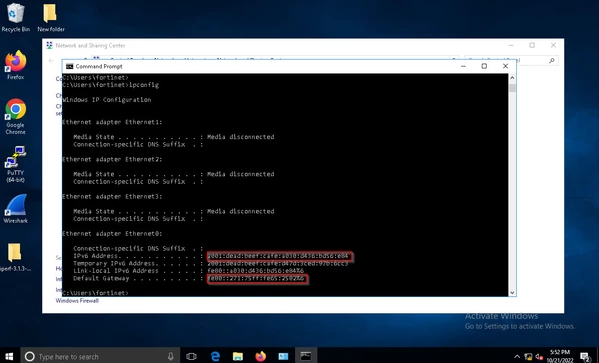The height and width of the screenshot is (363, 599).
Task: Click the Command Prompt scrollbar thumb
Action: (x=512, y=88)
